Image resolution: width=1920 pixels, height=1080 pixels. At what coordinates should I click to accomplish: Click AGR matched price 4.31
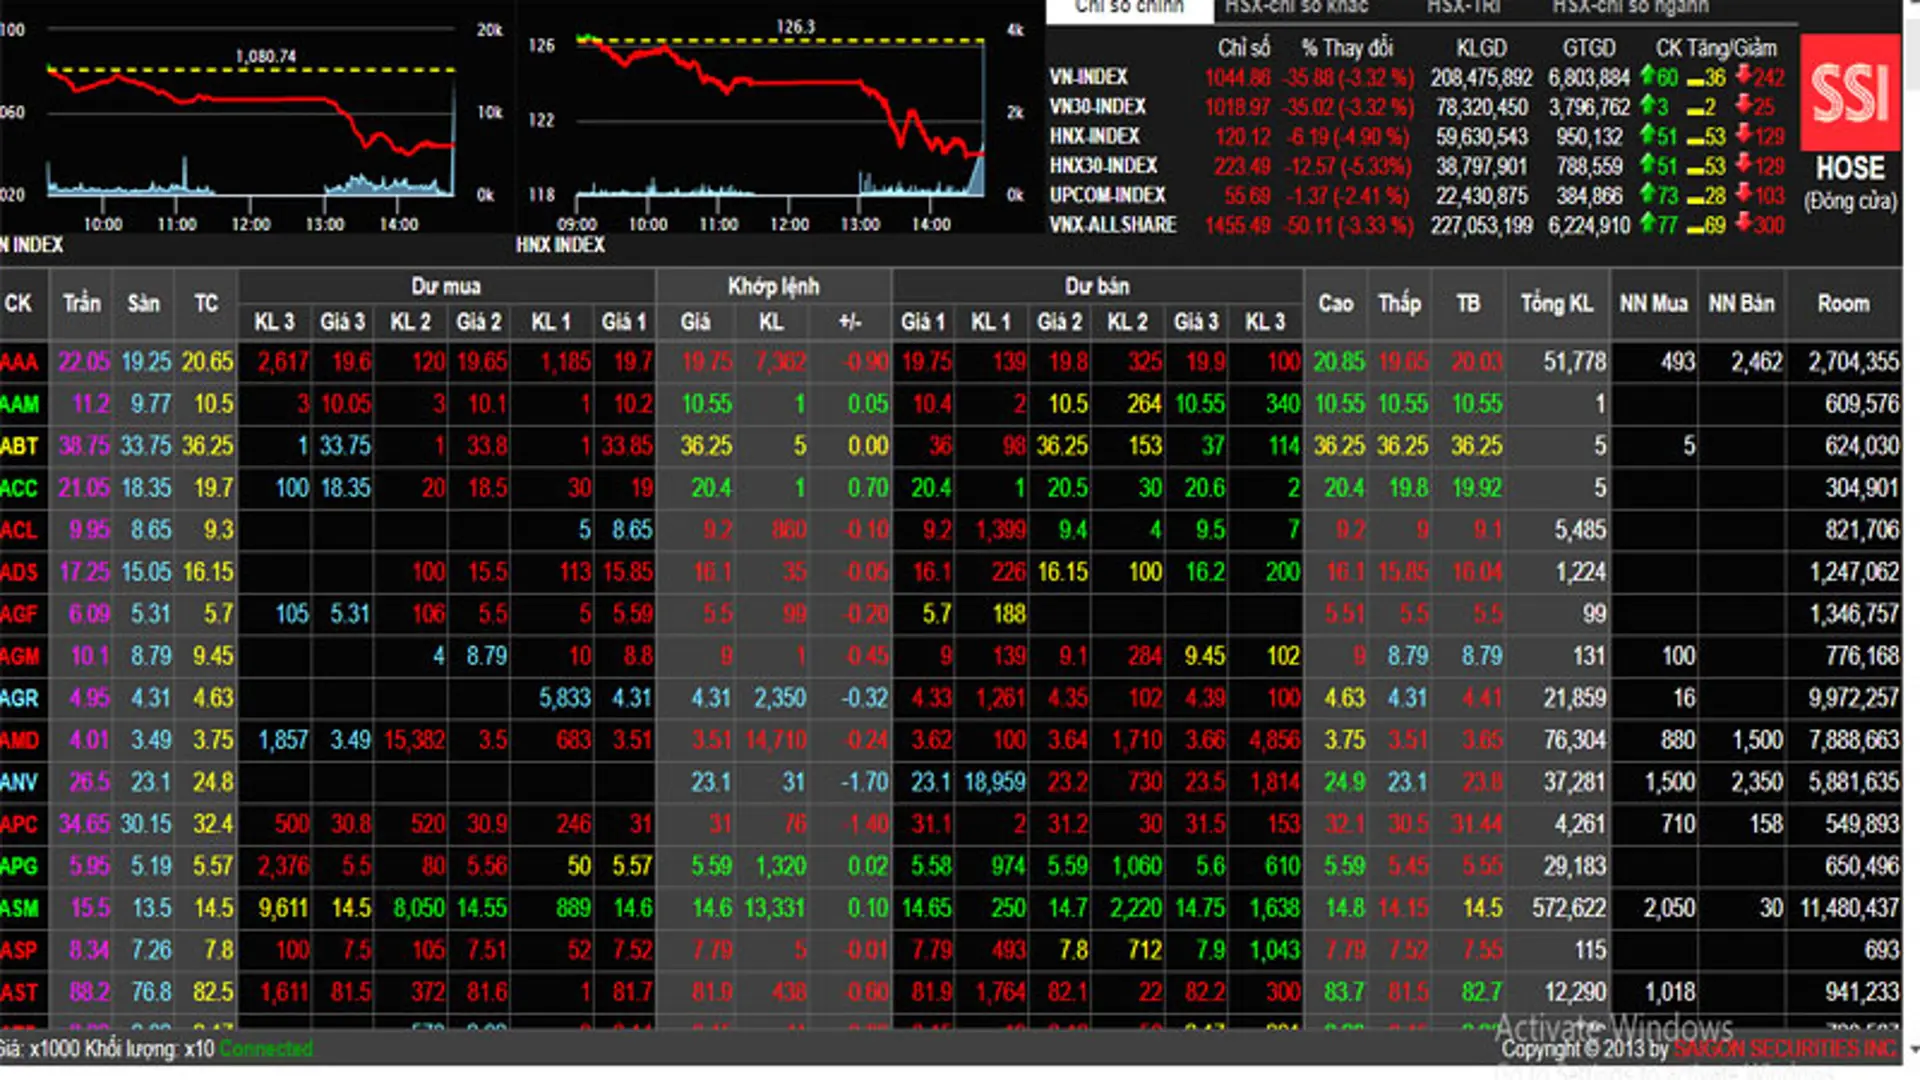(x=711, y=698)
